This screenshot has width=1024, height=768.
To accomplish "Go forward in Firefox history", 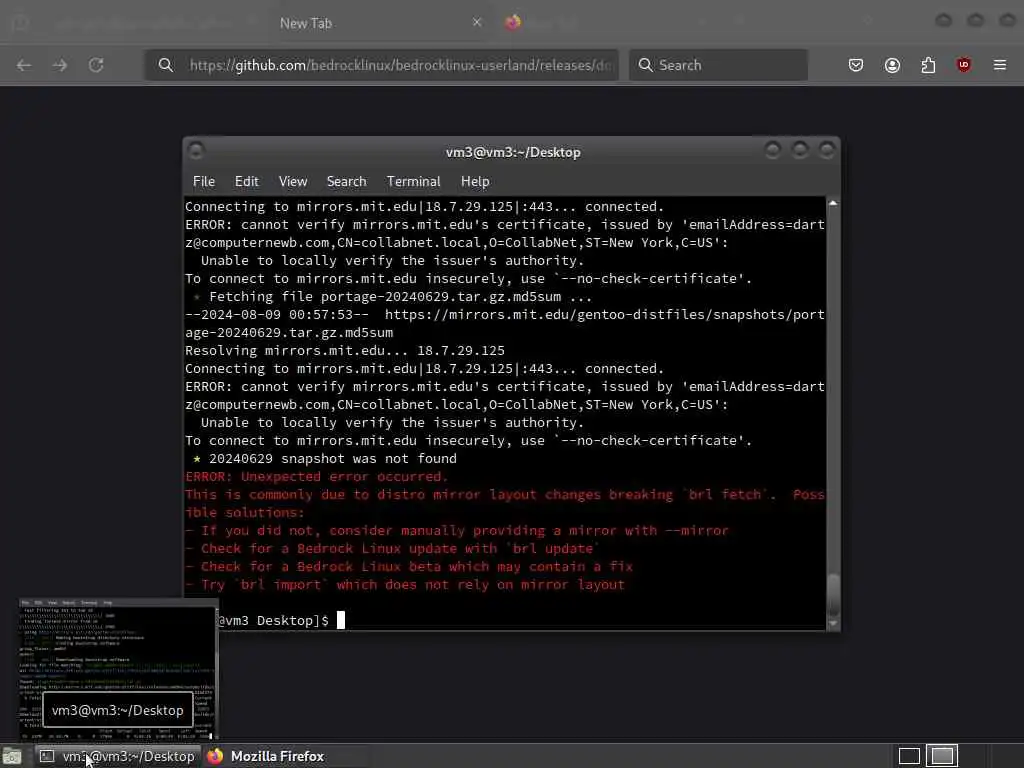I will (60, 65).
